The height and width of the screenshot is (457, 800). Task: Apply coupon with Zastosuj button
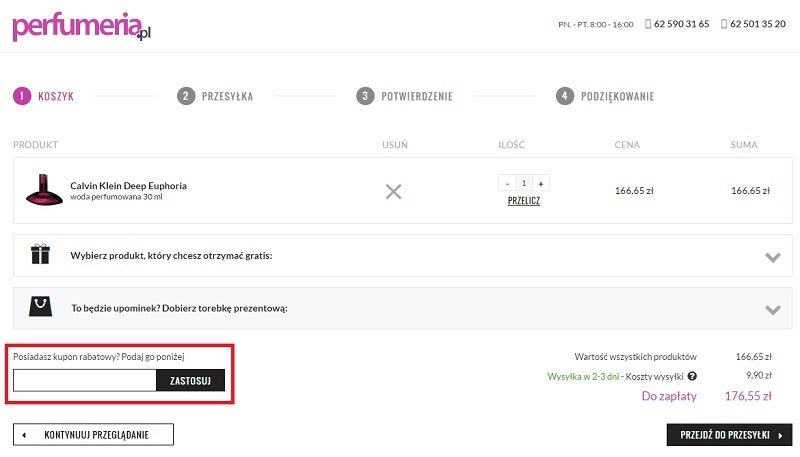pyautogui.click(x=190, y=380)
